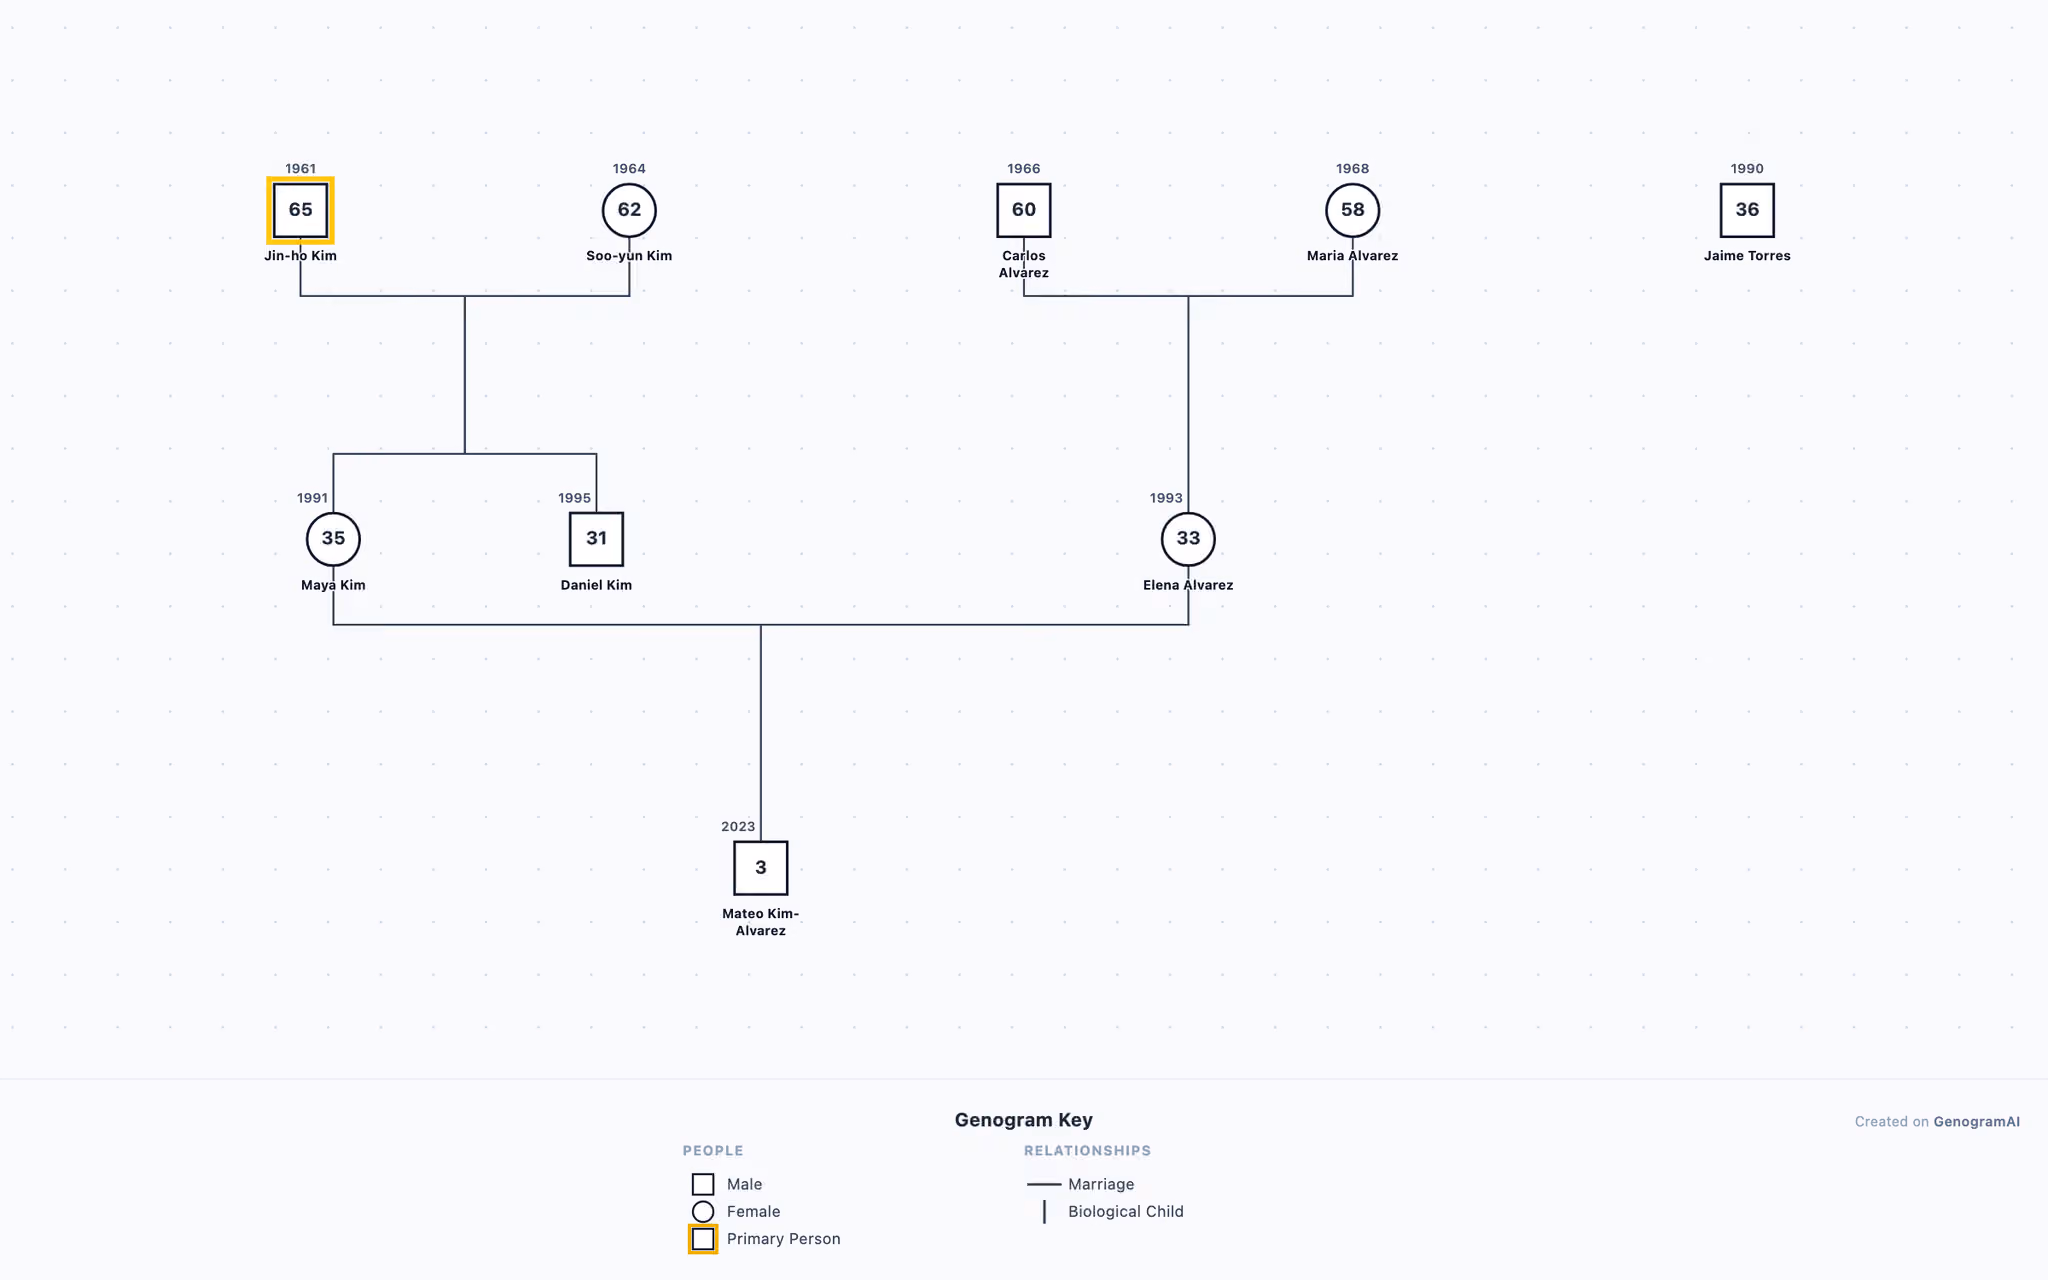The image size is (2048, 1280).
Task: Click the Genogram Key heading
Action: tap(1023, 1120)
